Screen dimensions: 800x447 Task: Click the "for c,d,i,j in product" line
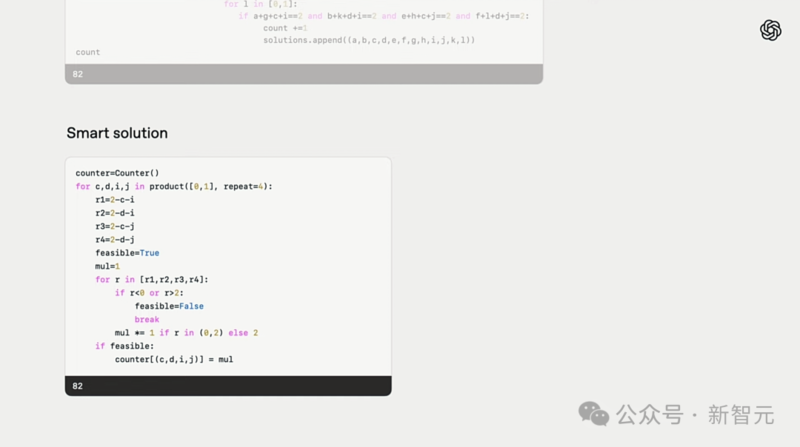click(x=173, y=186)
